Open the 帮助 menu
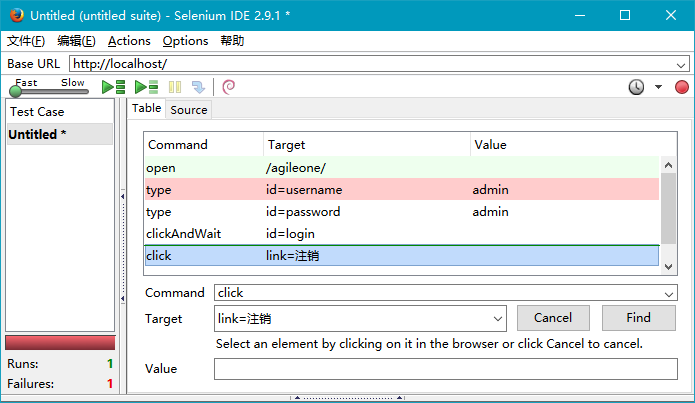695x403 pixels. (232, 41)
